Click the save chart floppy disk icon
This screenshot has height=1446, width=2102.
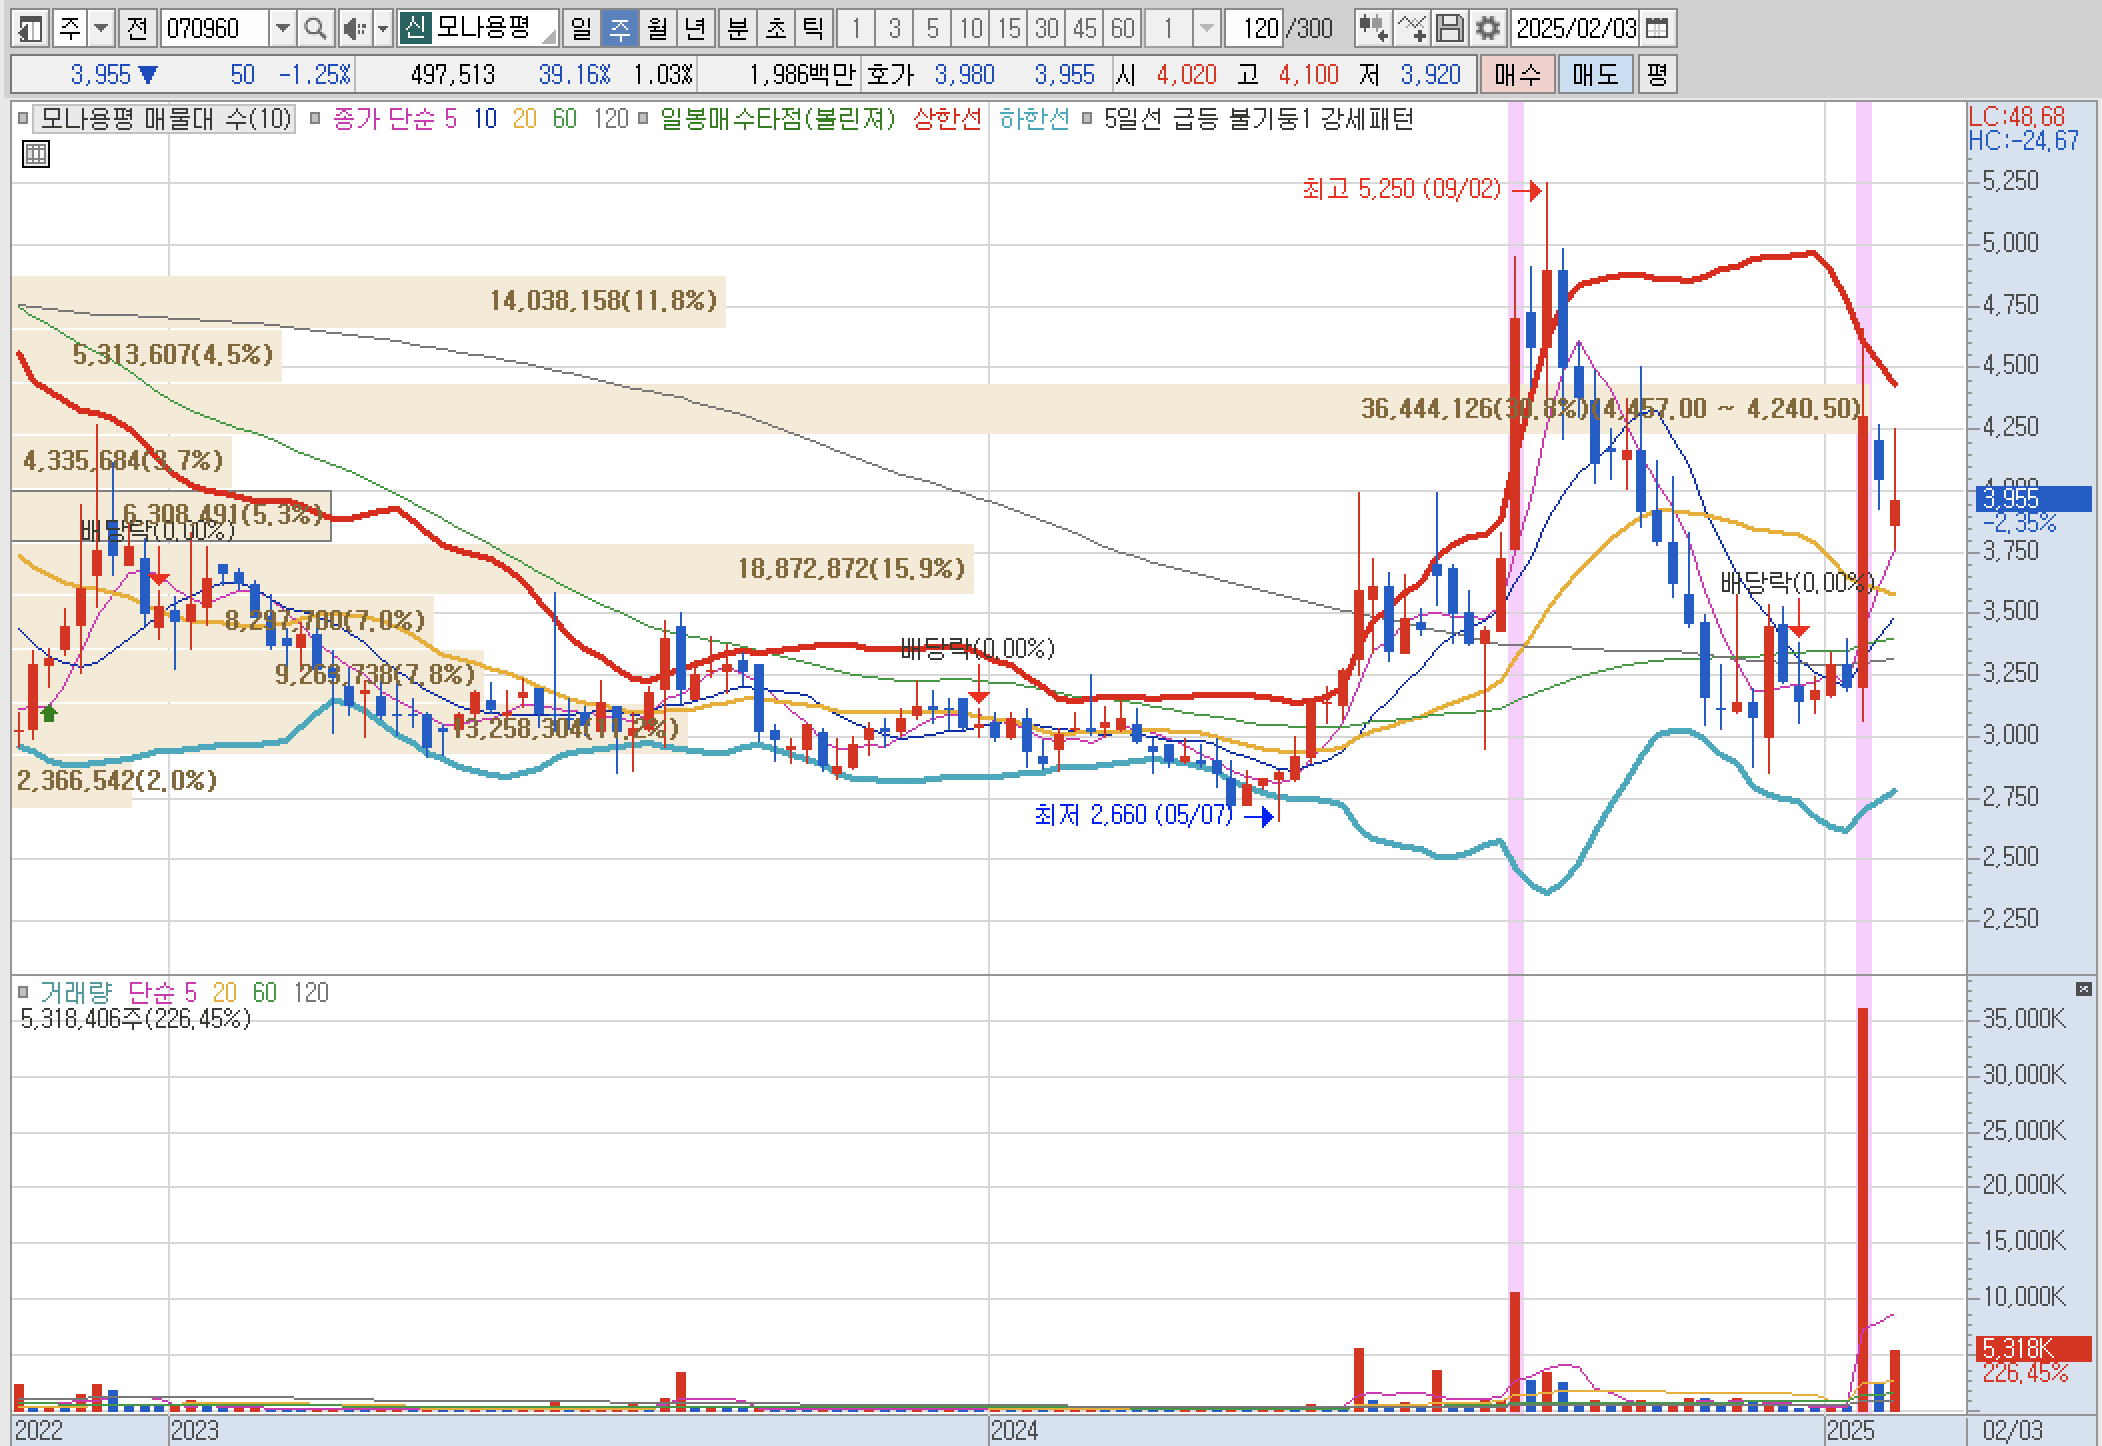click(1450, 29)
